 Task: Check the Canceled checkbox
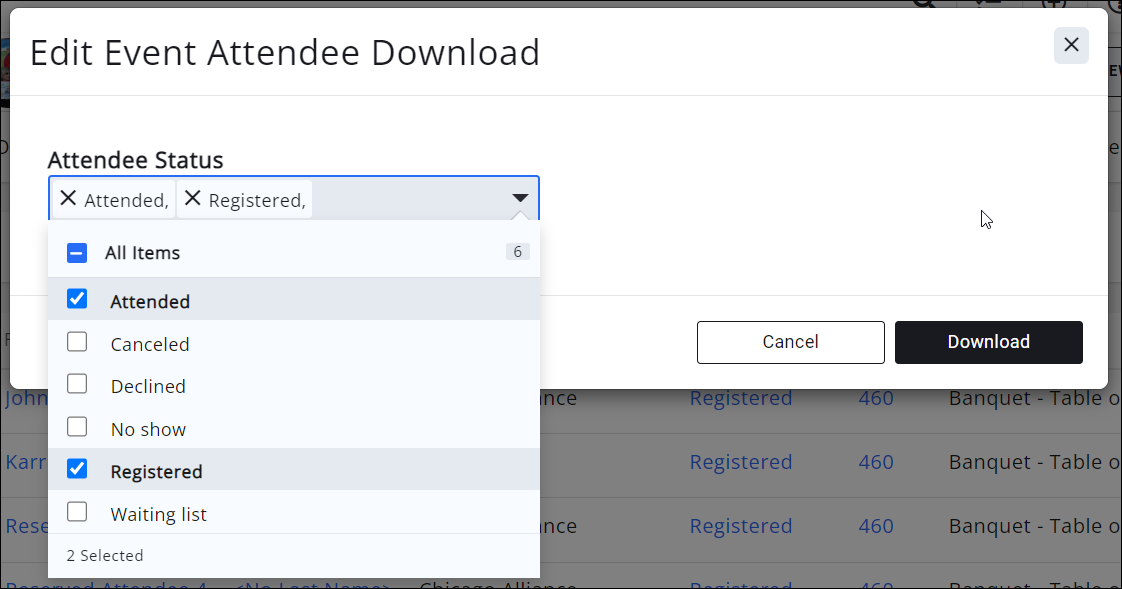point(77,342)
